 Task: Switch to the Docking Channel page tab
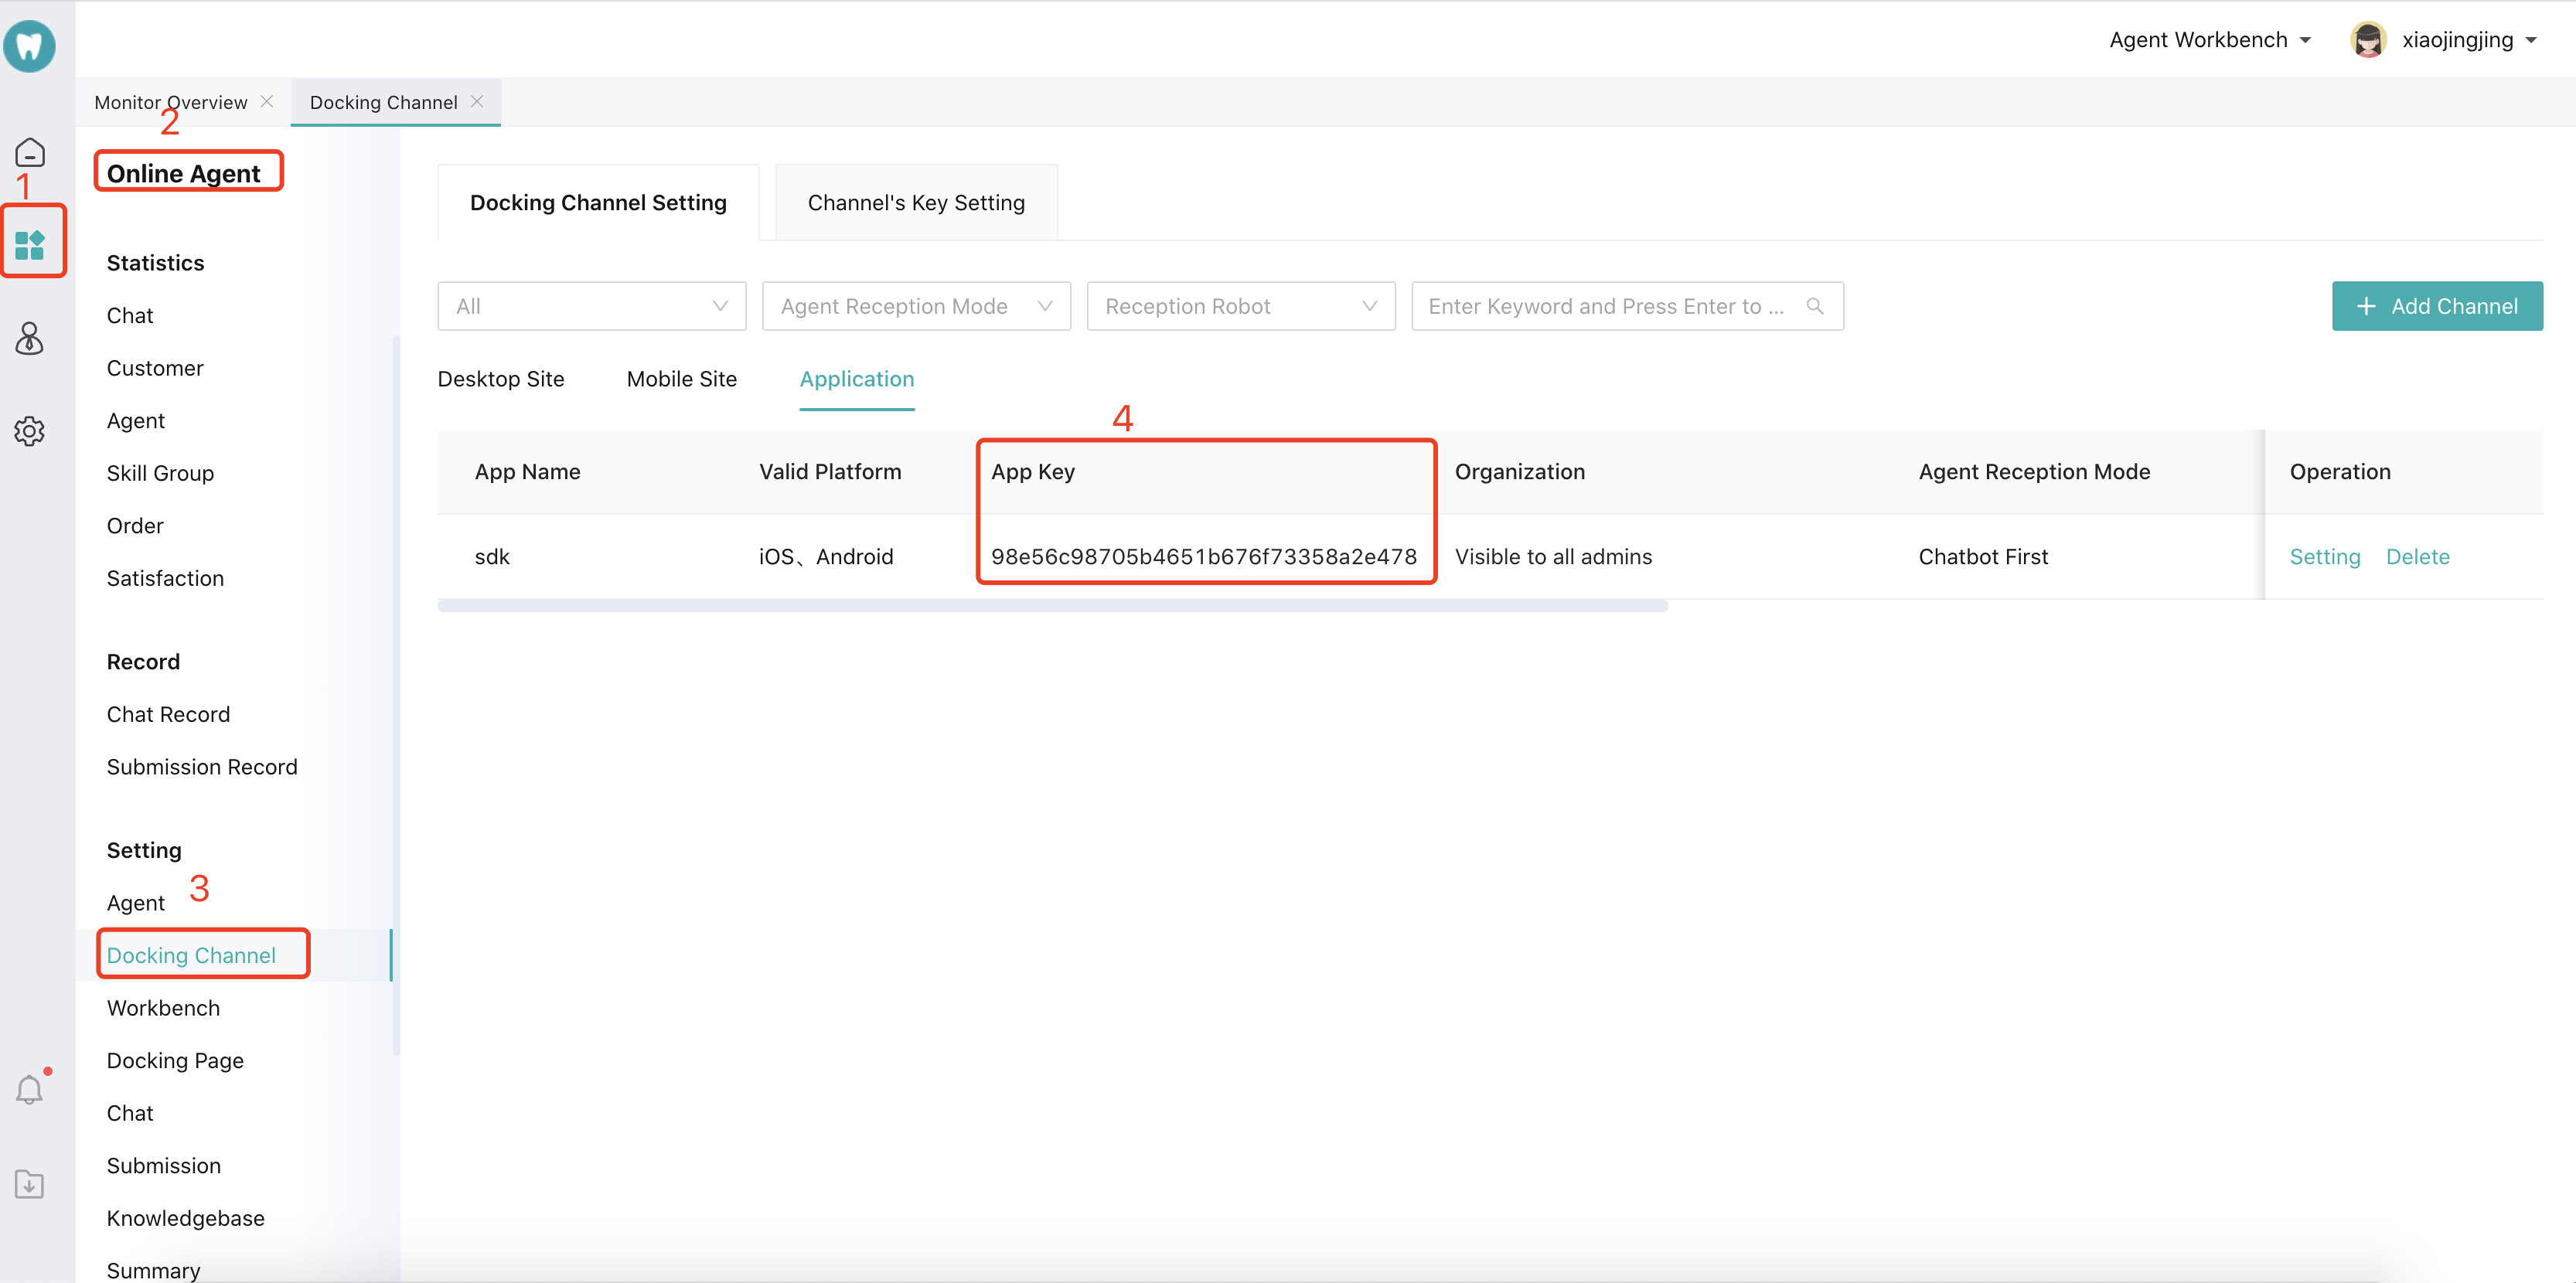pos(384,102)
